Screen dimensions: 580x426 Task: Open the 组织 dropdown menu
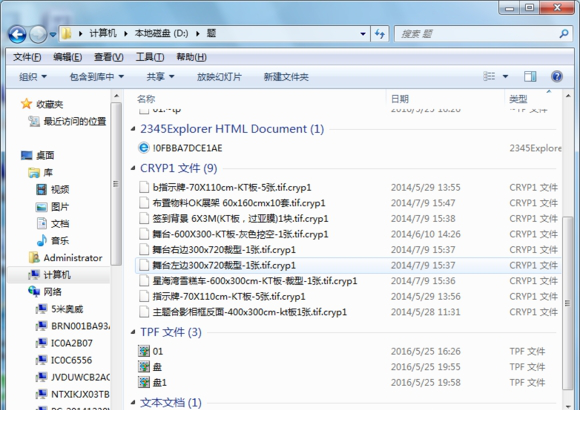[33, 77]
